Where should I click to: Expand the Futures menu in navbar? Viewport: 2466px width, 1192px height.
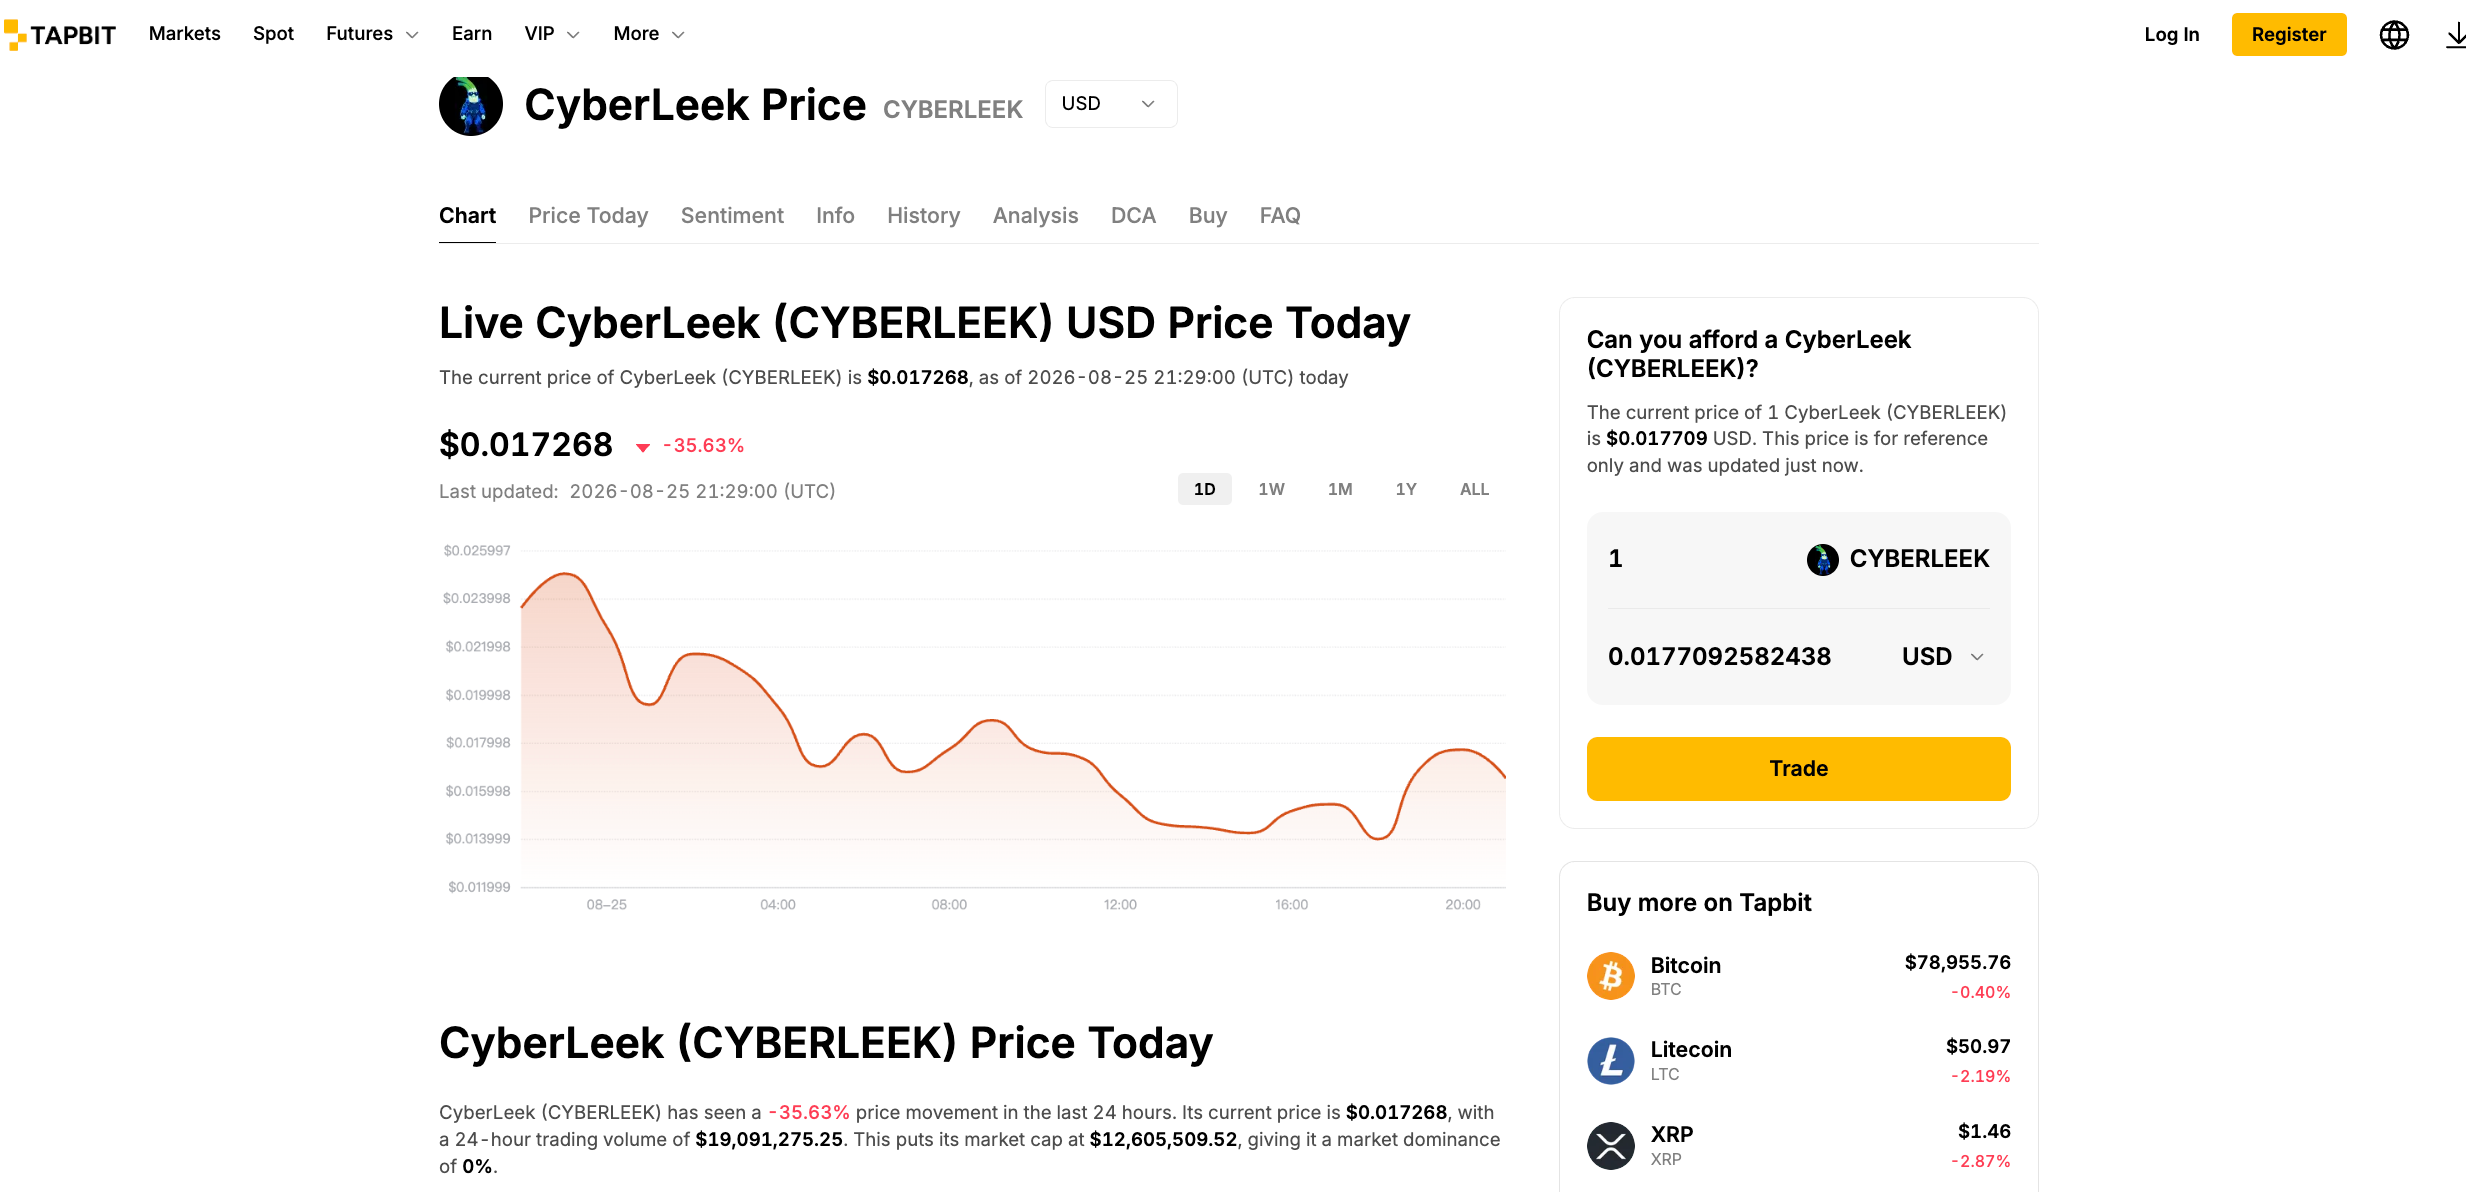[x=372, y=34]
